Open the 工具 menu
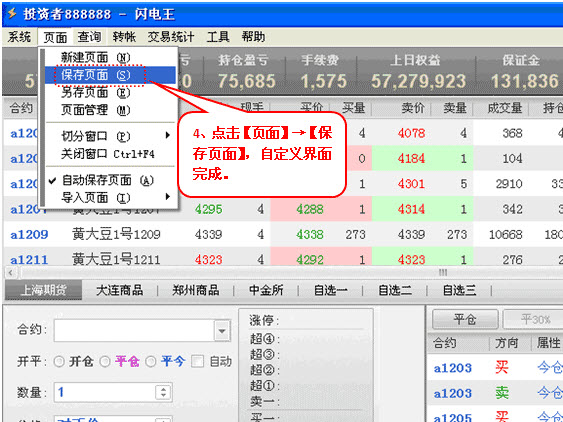This screenshot has height=422, width=563. click(x=218, y=37)
